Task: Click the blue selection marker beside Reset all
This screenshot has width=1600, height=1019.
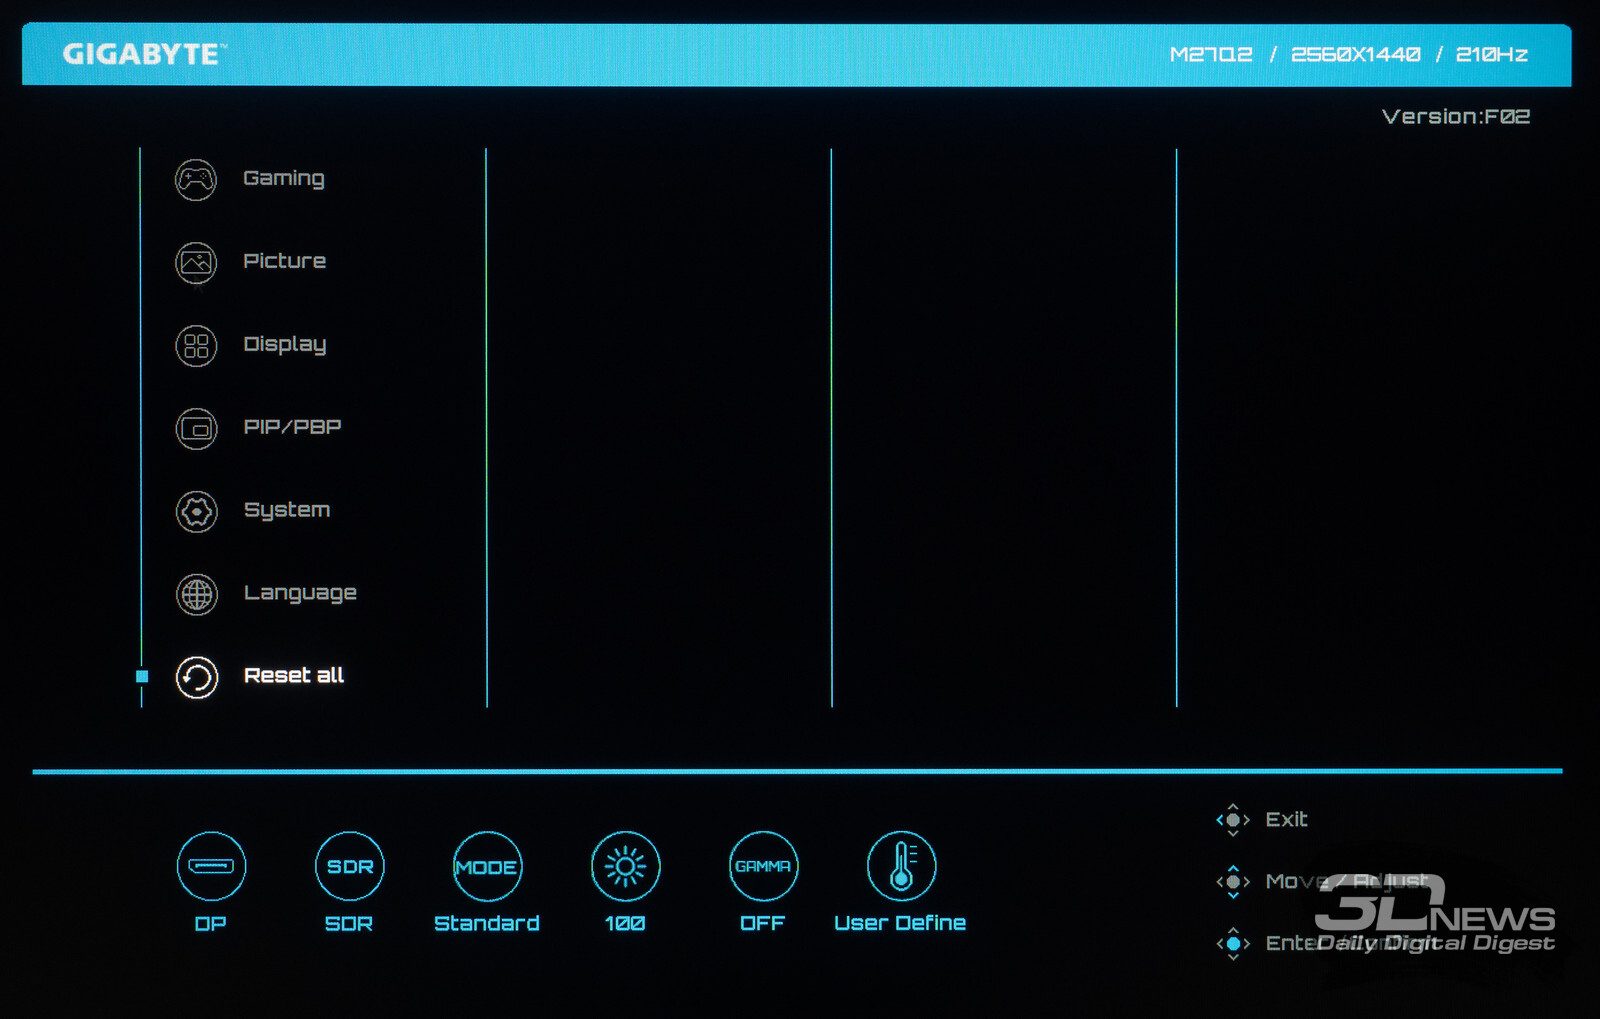Action: coord(142,677)
